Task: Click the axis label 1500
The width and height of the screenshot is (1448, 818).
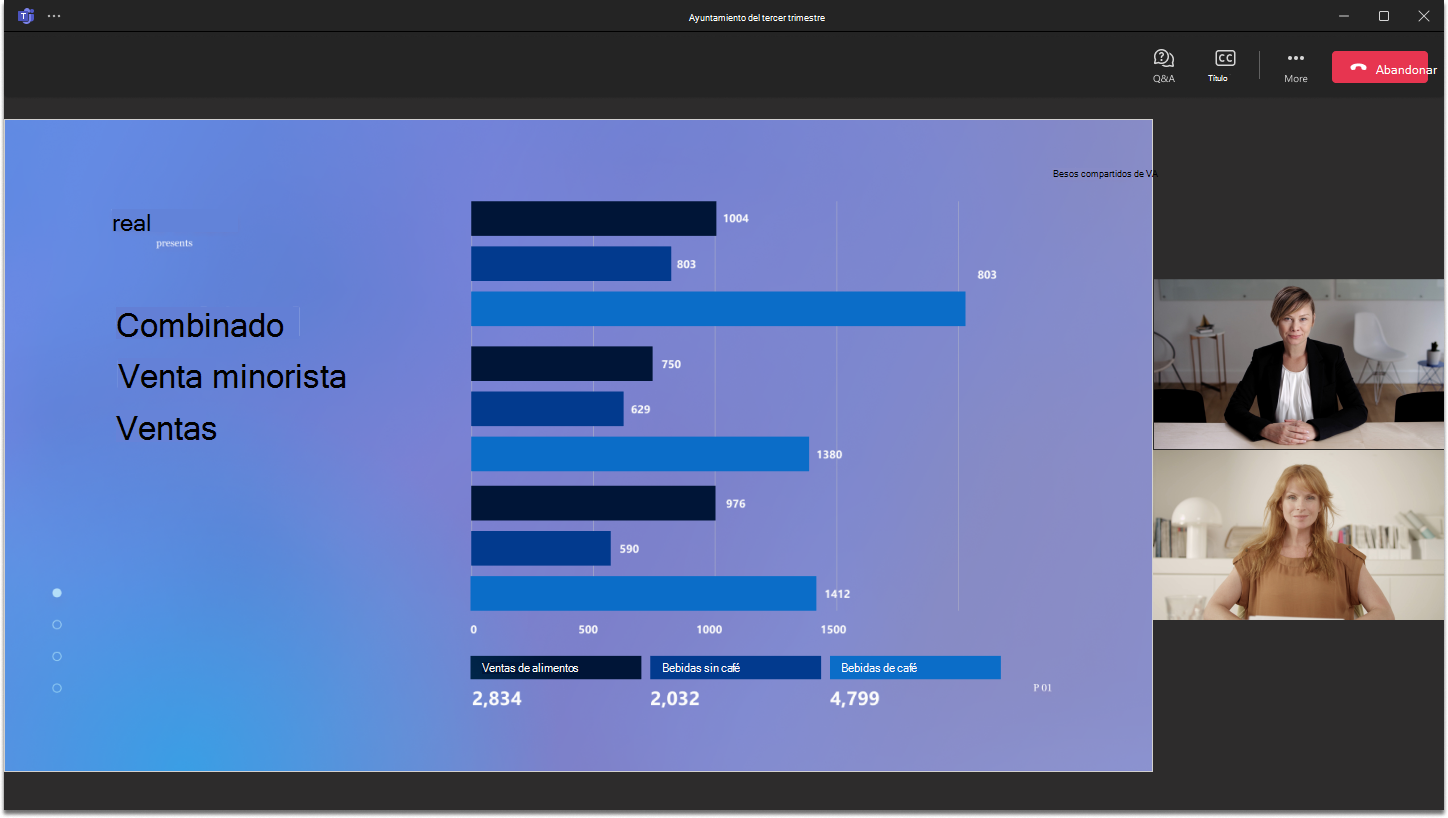Action: click(833, 630)
